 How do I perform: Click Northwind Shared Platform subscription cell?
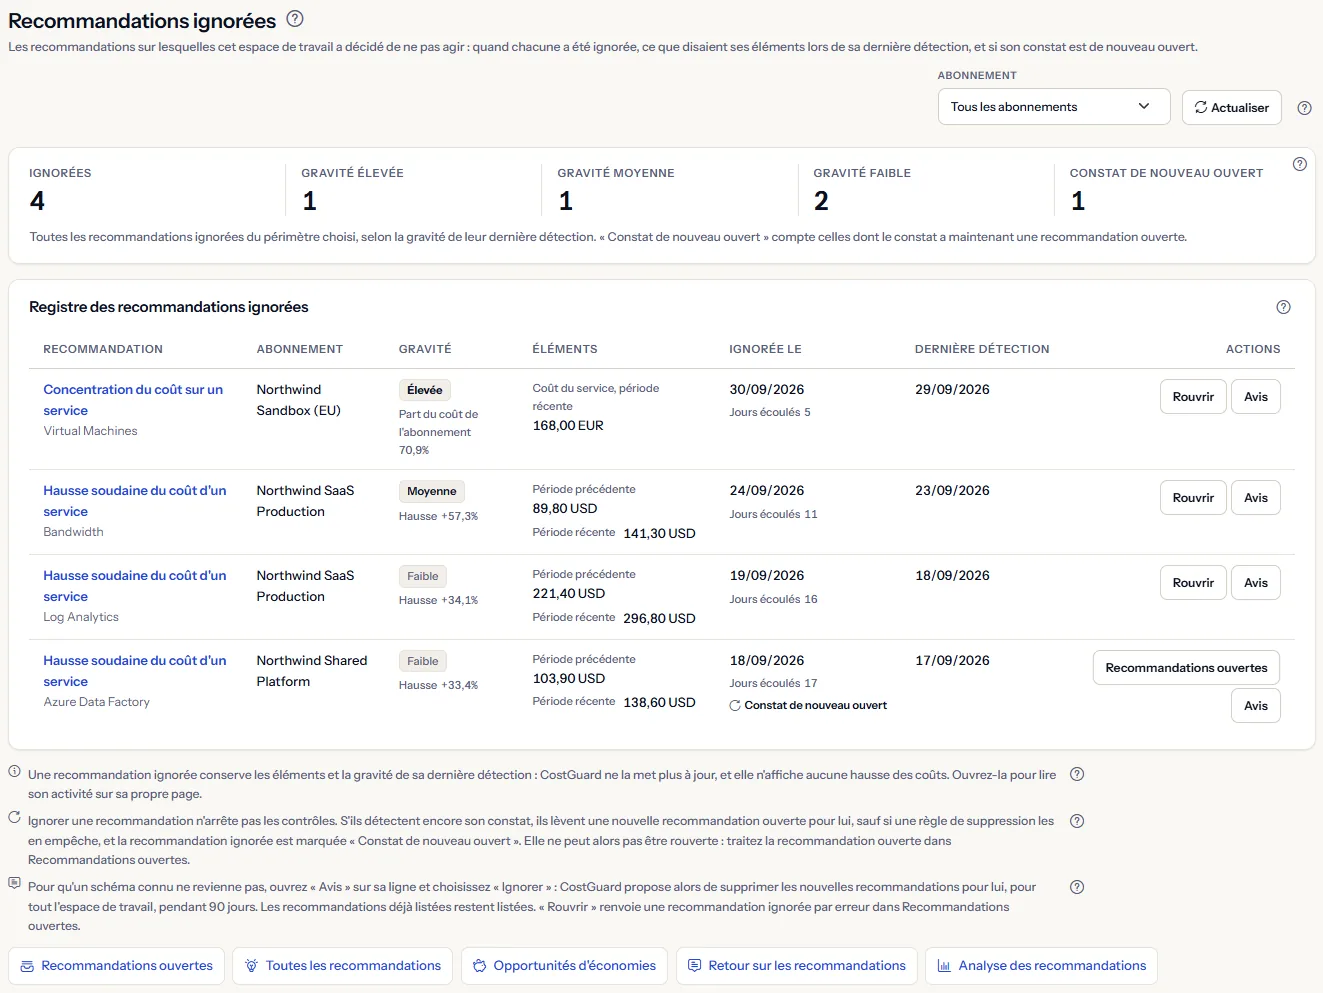pos(312,671)
